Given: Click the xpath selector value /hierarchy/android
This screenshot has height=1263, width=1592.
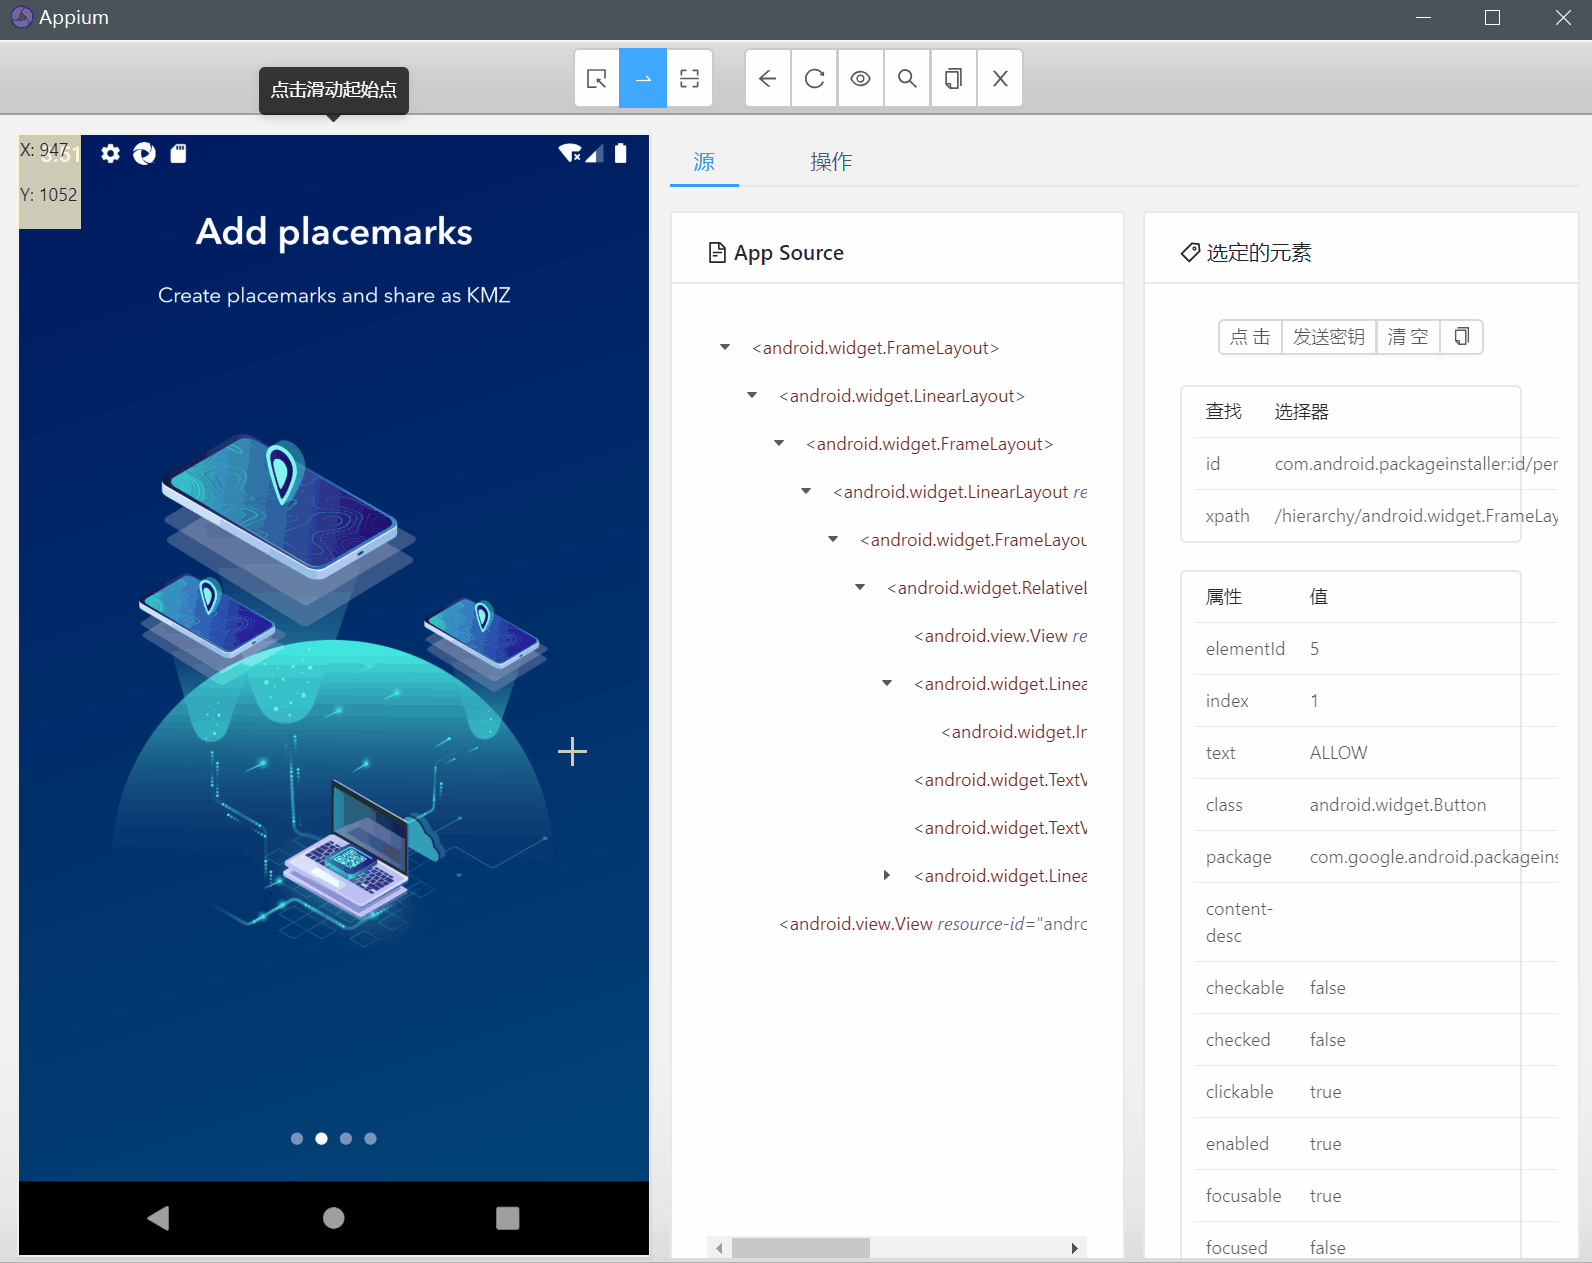Looking at the screenshot, I should coord(1416,516).
